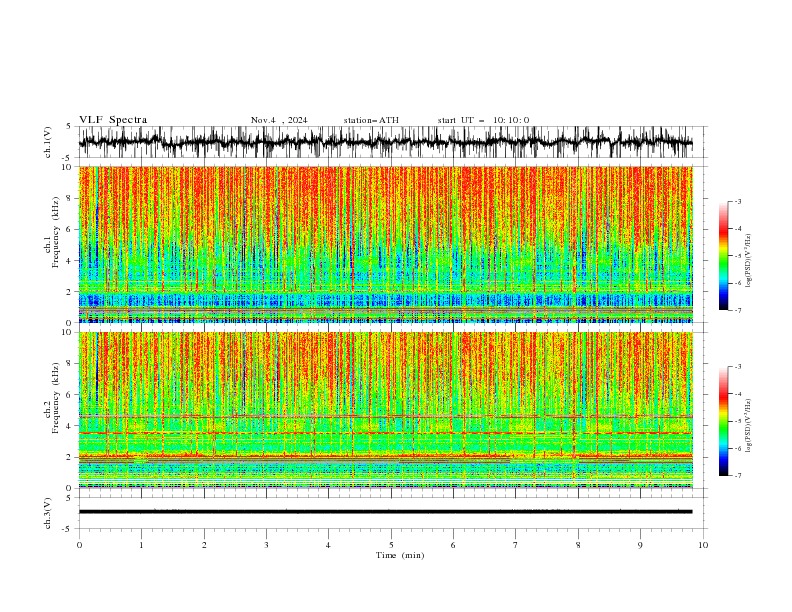Screen dimensions: 792x612
Task: Click time axis tick label "3"
Action: click(x=267, y=545)
